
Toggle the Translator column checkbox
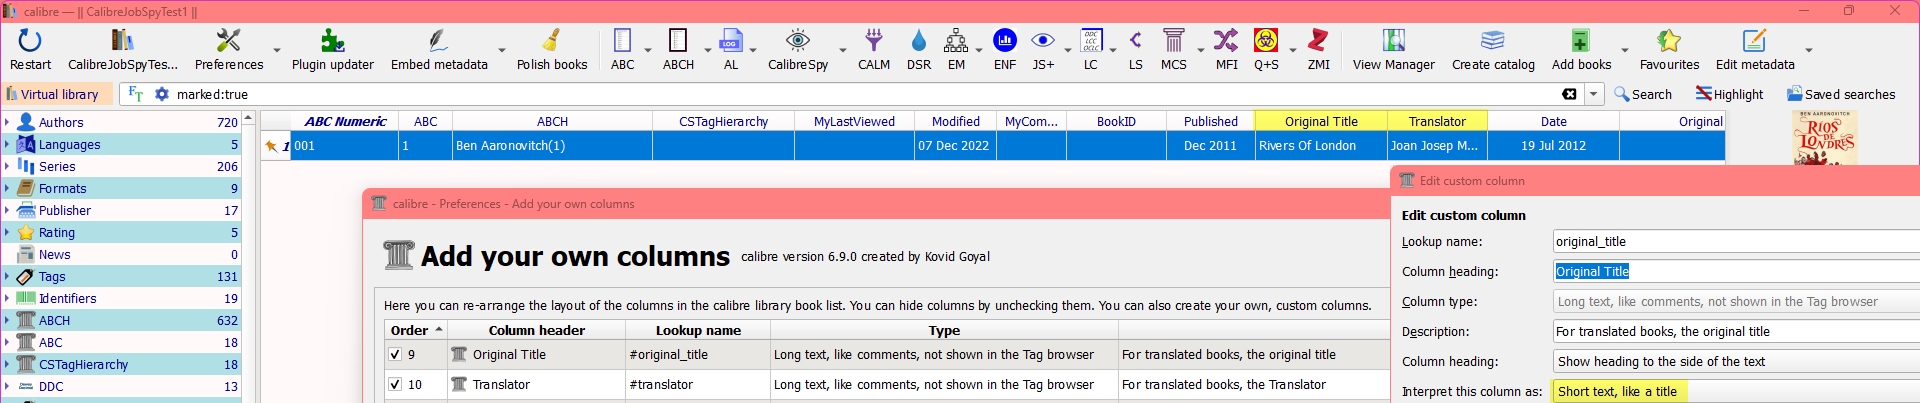click(395, 385)
